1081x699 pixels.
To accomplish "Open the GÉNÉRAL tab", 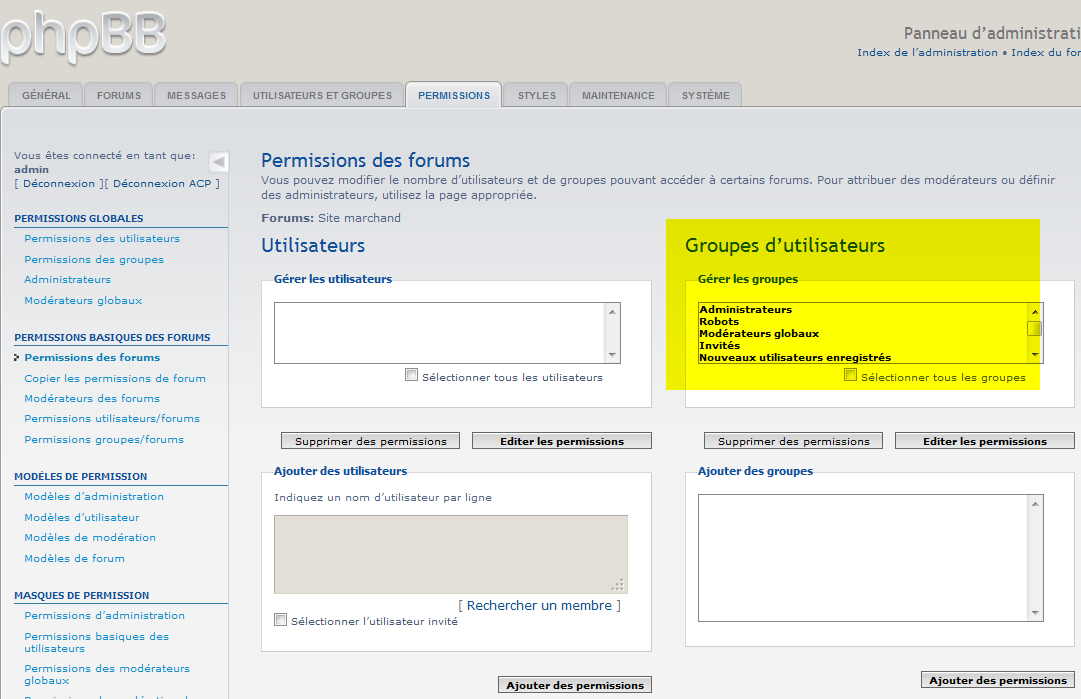I will pyautogui.click(x=46, y=95).
